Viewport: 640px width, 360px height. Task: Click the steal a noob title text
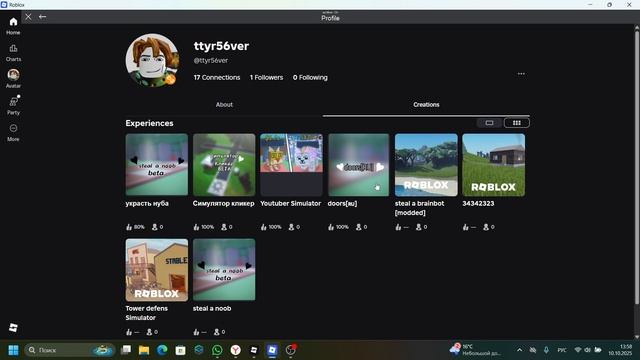coord(212,309)
